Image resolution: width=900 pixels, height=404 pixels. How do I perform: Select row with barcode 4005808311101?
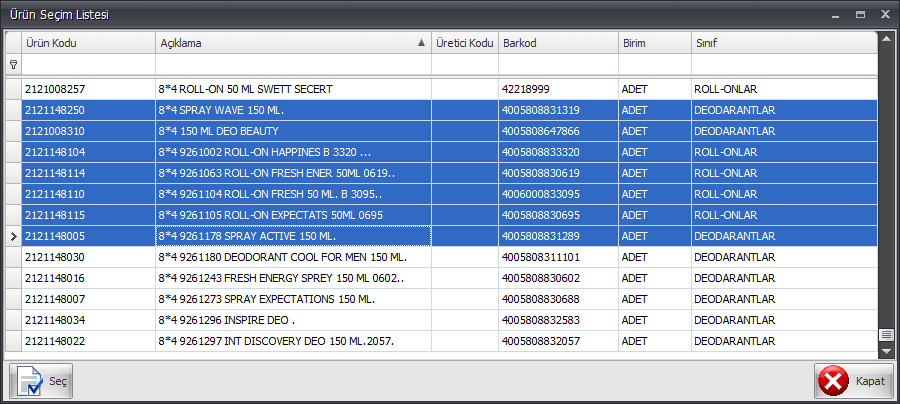coord(557,257)
